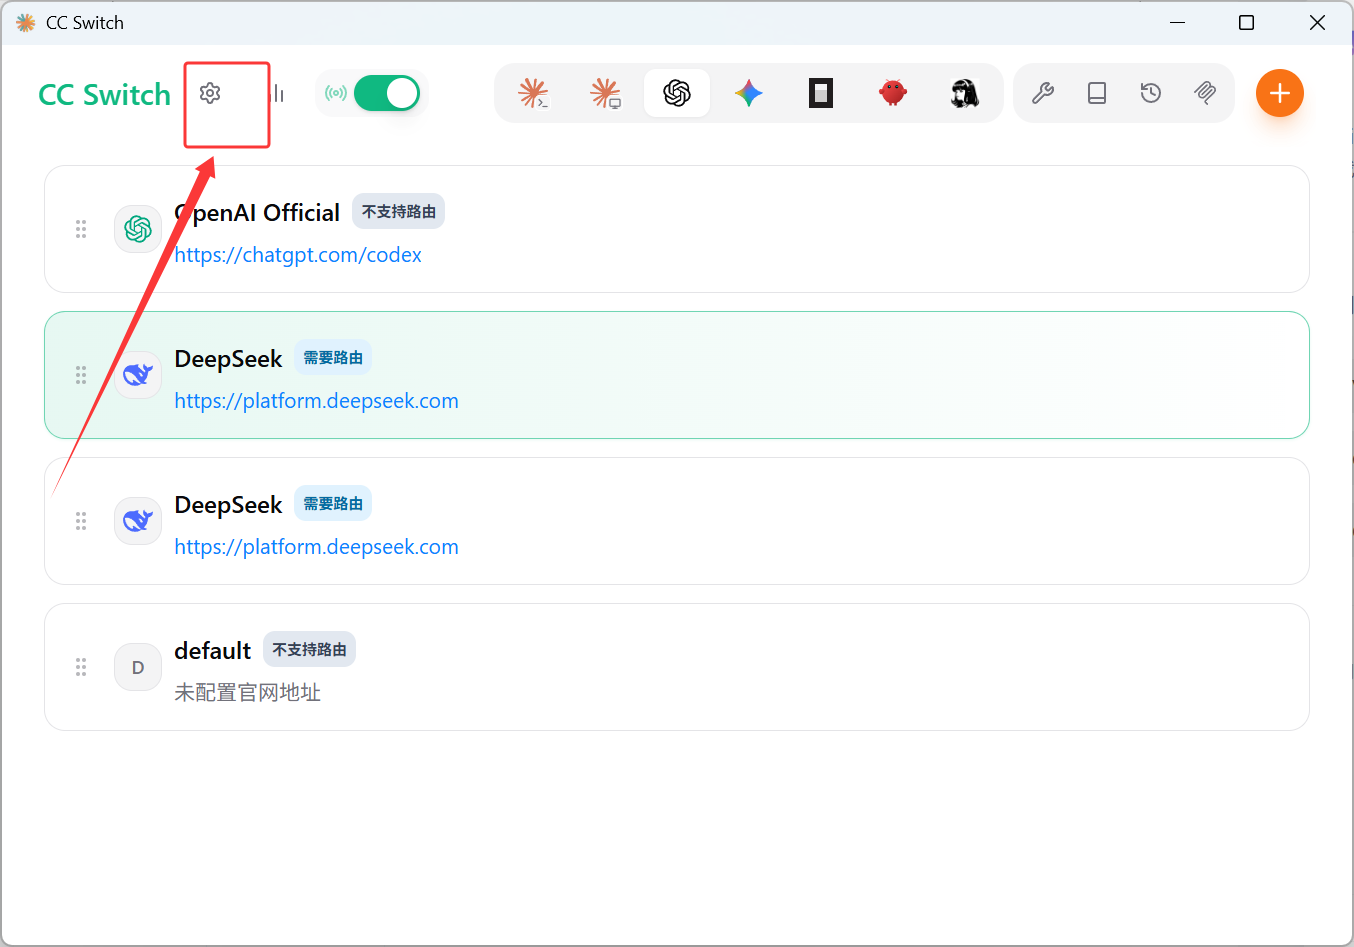Viewport: 1354px width, 947px height.
Task: Select the black-haired figure app tab
Action: [965, 93]
